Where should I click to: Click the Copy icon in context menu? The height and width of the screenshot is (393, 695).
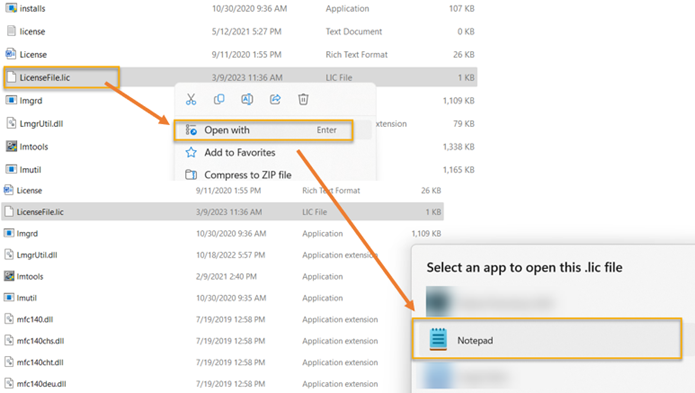click(219, 99)
